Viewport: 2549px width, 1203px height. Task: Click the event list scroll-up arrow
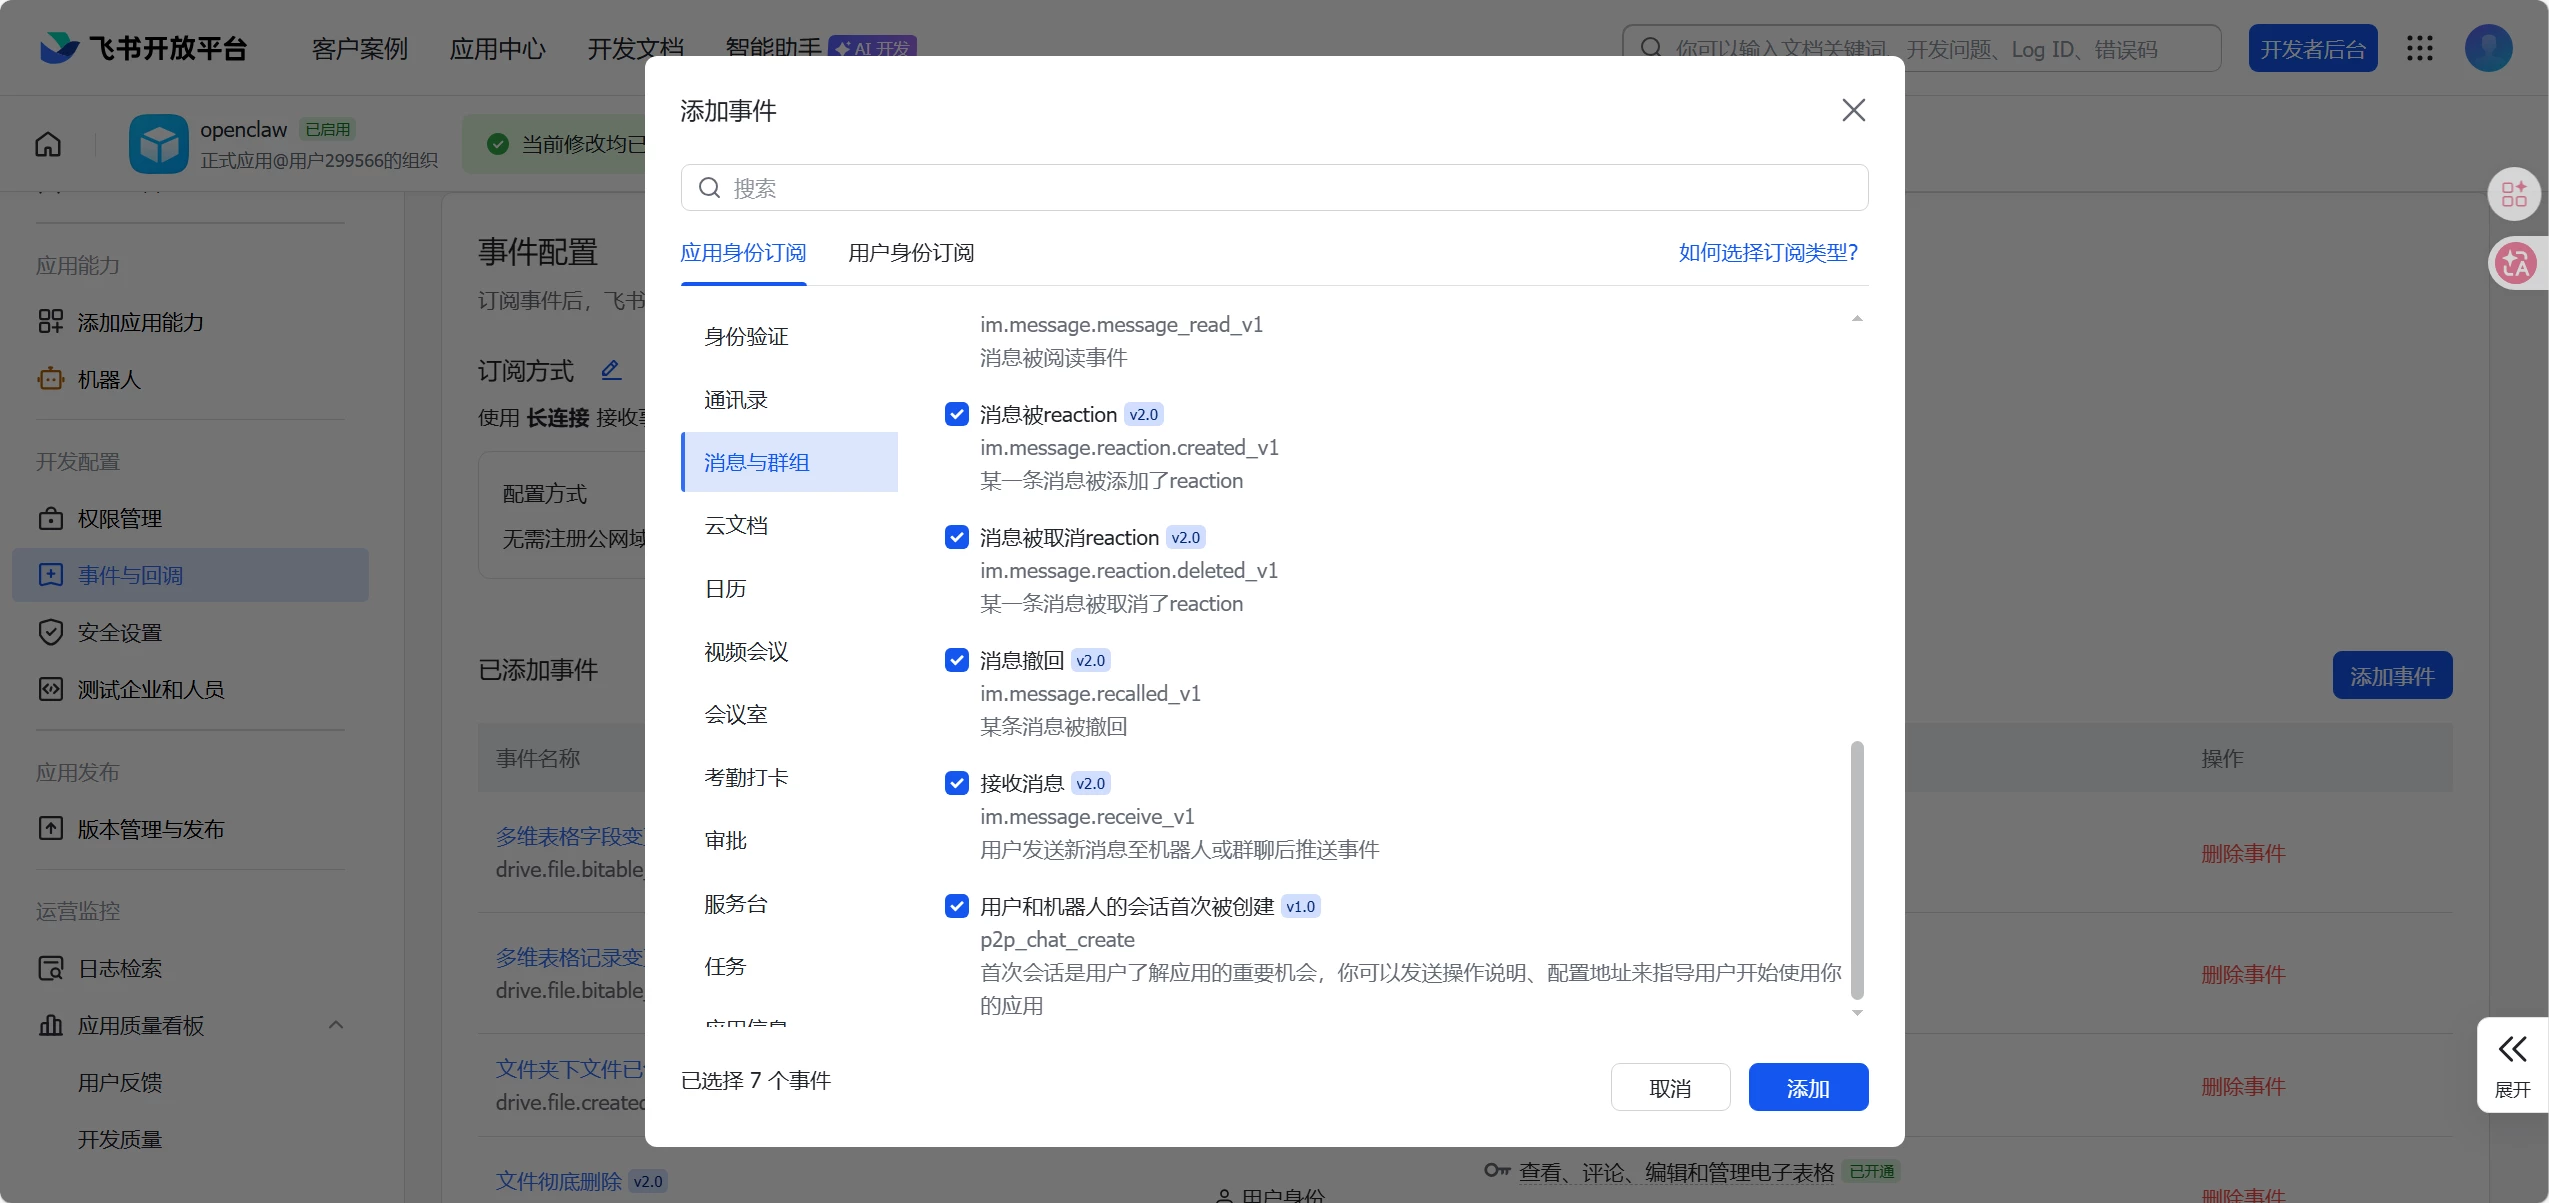click(x=1857, y=319)
